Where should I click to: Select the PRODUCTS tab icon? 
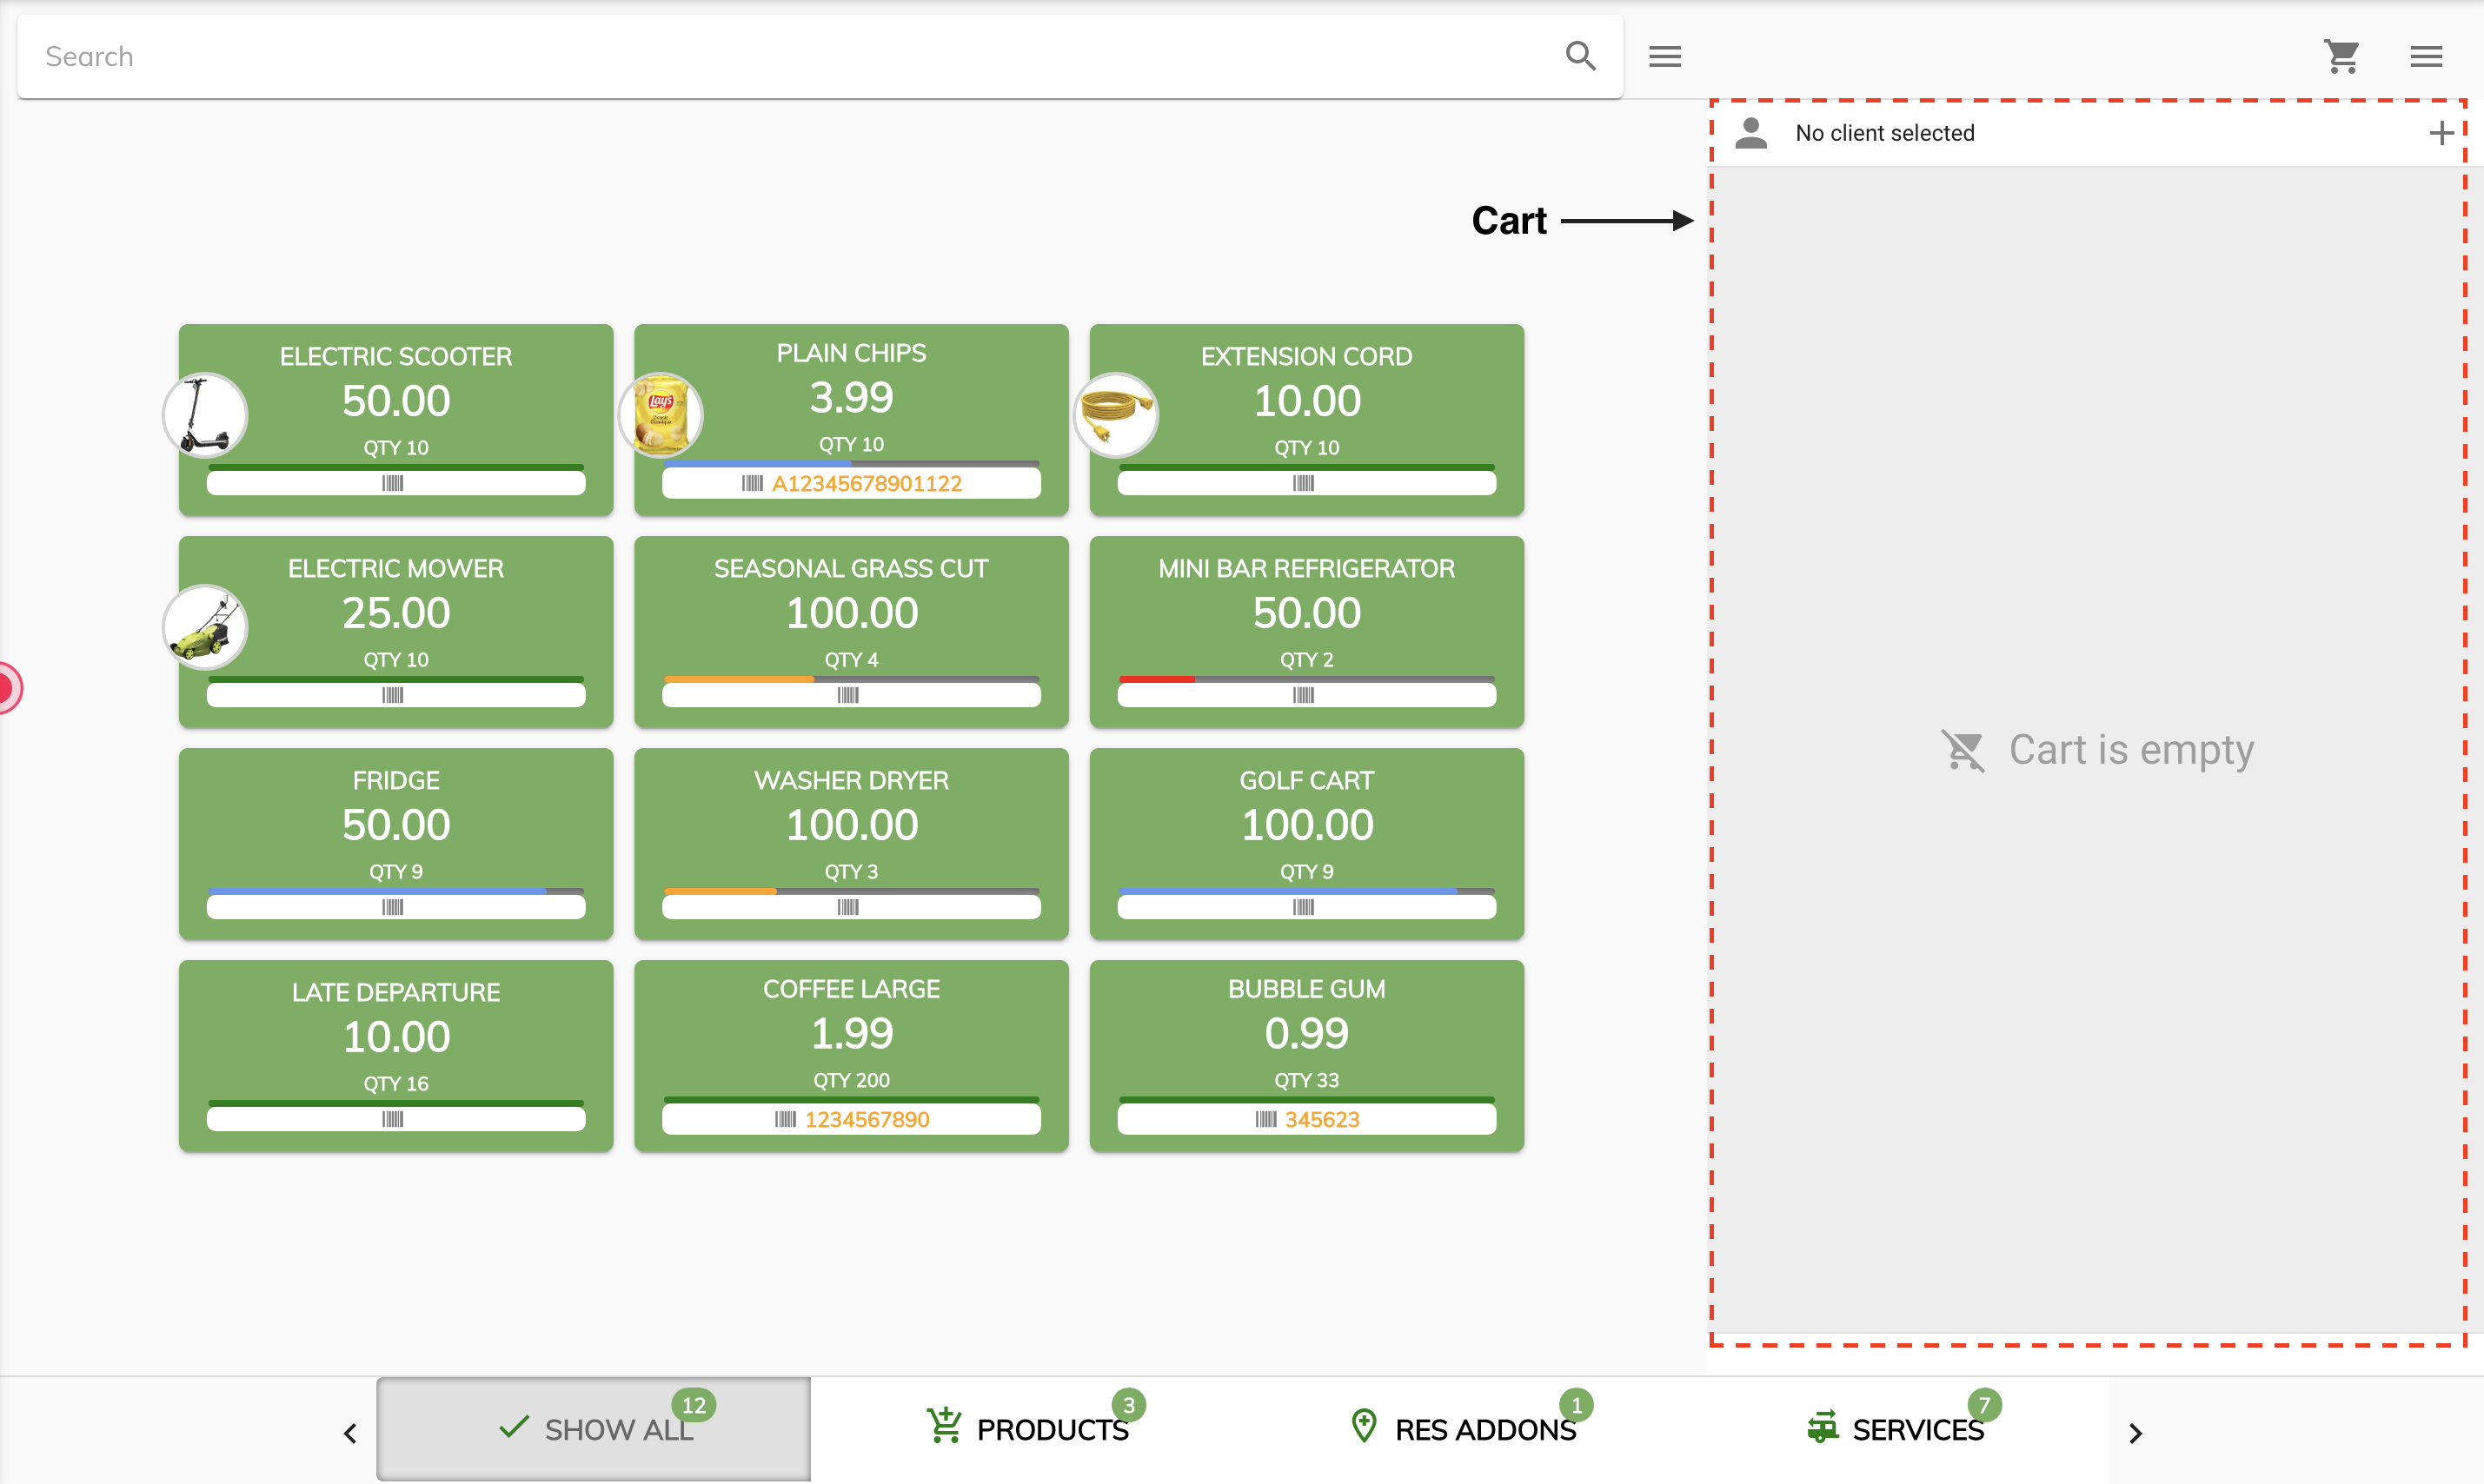(946, 1429)
